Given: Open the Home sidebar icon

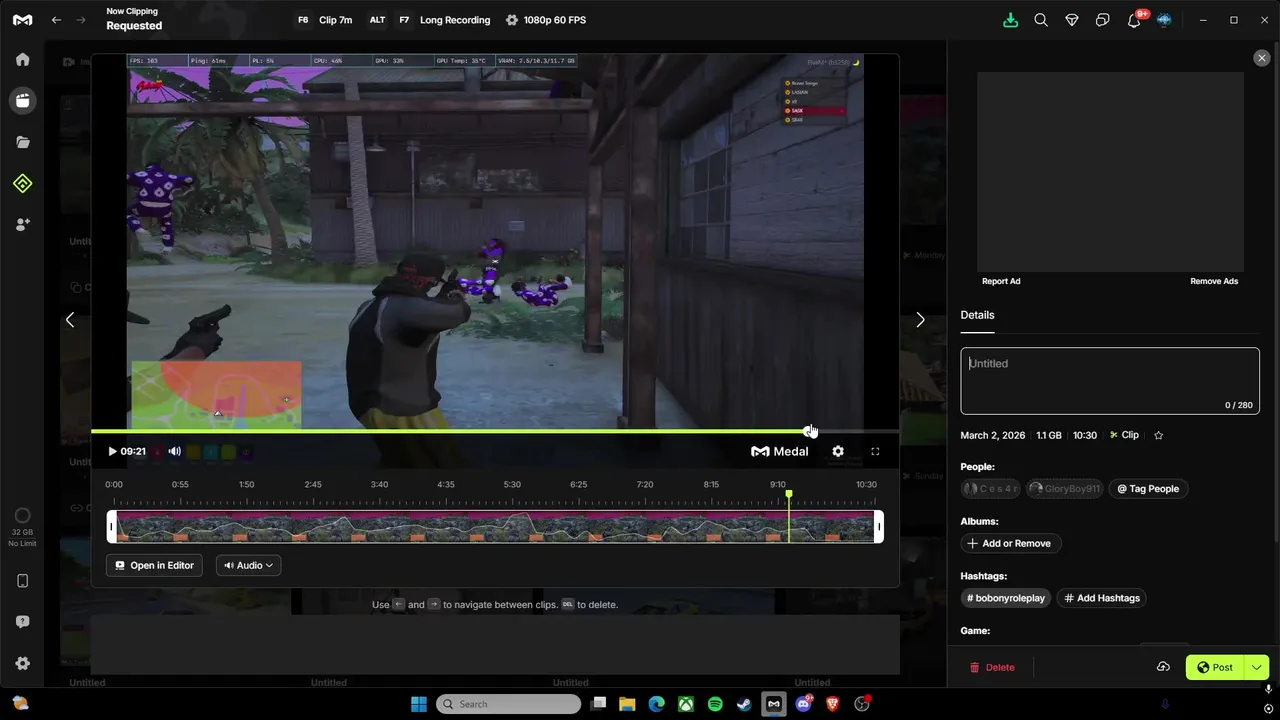Looking at the screenshot, I should click(22, 59).
